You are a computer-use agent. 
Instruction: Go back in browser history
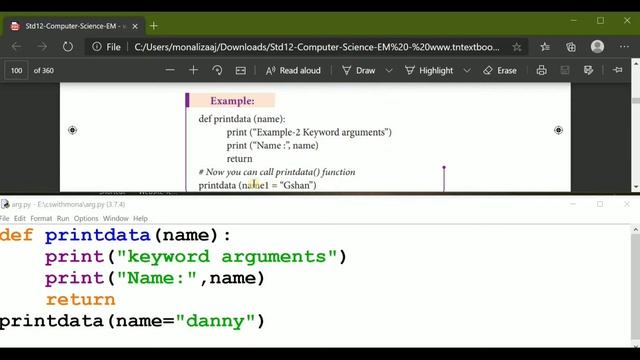[x=16, y=47]
